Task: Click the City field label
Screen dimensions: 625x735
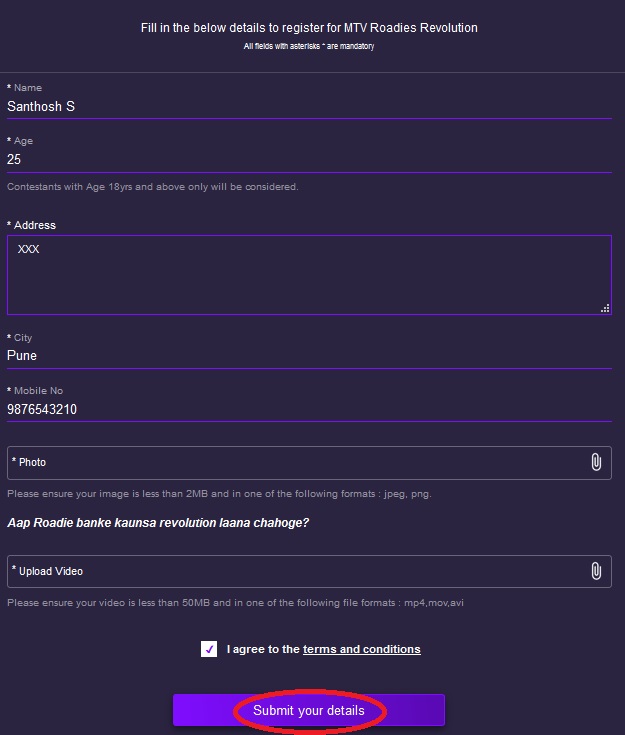Action: pyautogui.click(x=23, y=338)
